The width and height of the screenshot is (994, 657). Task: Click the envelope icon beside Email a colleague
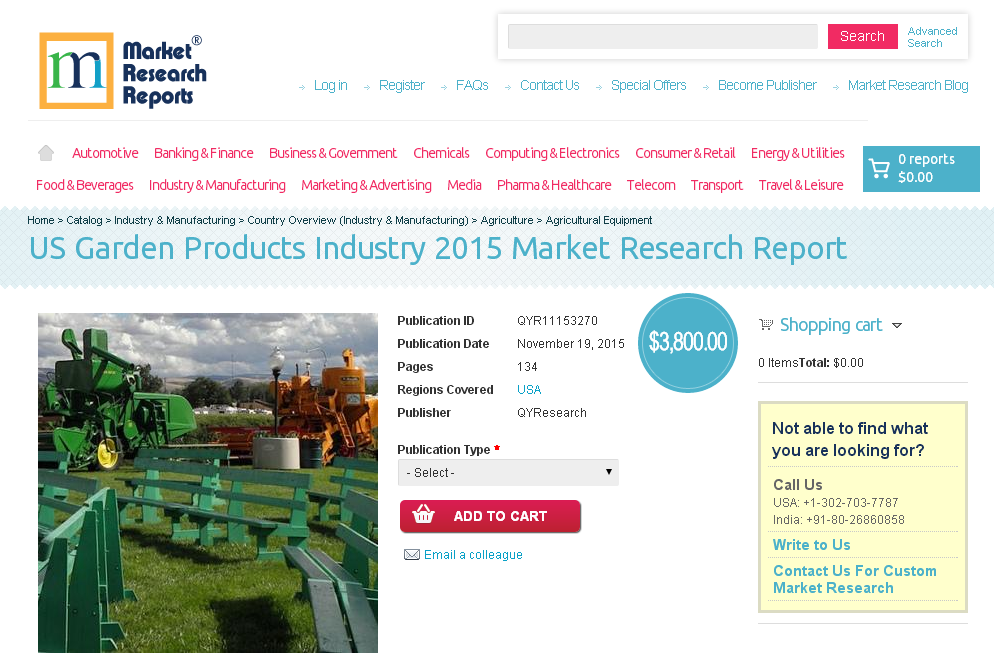click(411, 554)
